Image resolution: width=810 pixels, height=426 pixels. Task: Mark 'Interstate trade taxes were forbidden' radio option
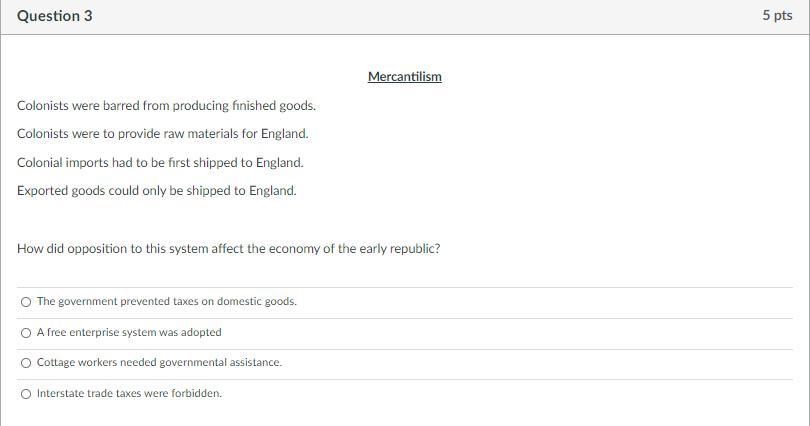pos(26,393)
